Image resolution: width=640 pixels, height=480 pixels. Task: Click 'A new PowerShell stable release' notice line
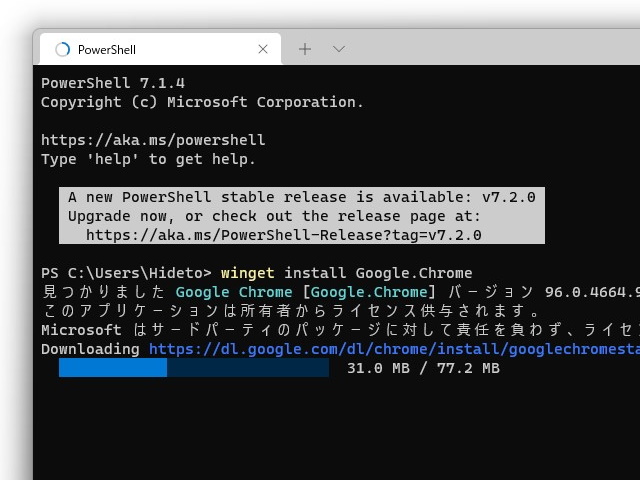[x=302, y=197]
